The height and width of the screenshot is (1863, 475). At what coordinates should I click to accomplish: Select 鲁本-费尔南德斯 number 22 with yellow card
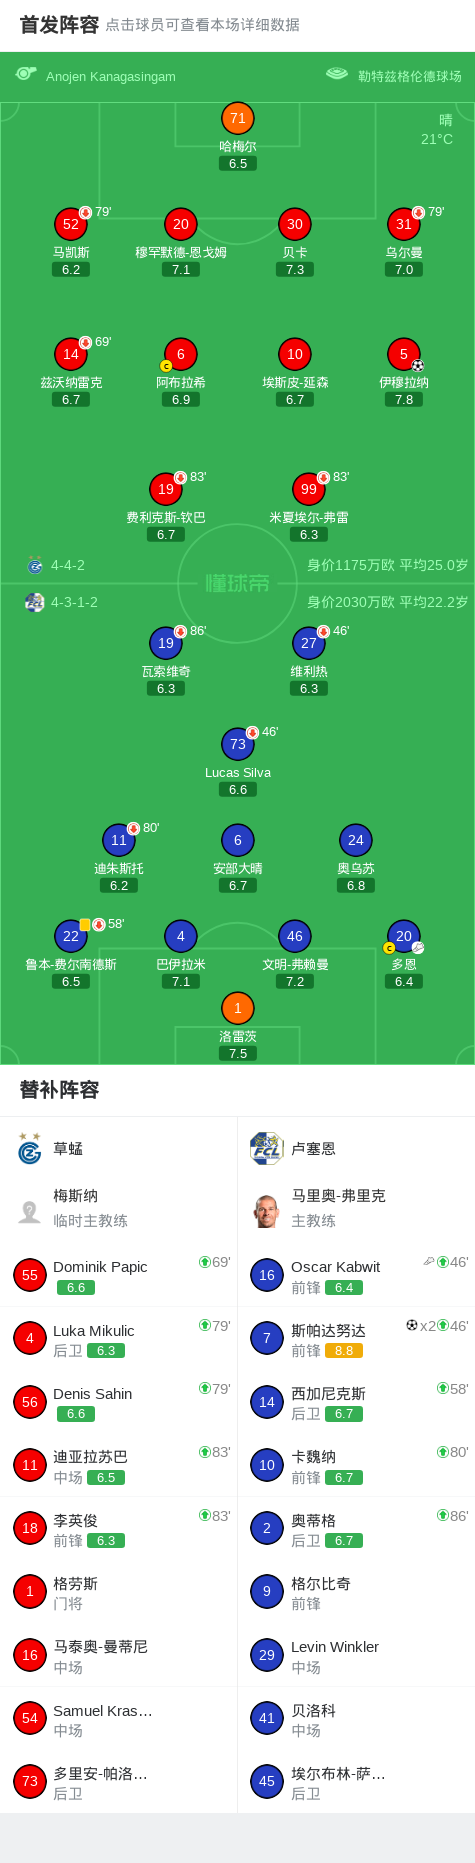tap(71, 936)
